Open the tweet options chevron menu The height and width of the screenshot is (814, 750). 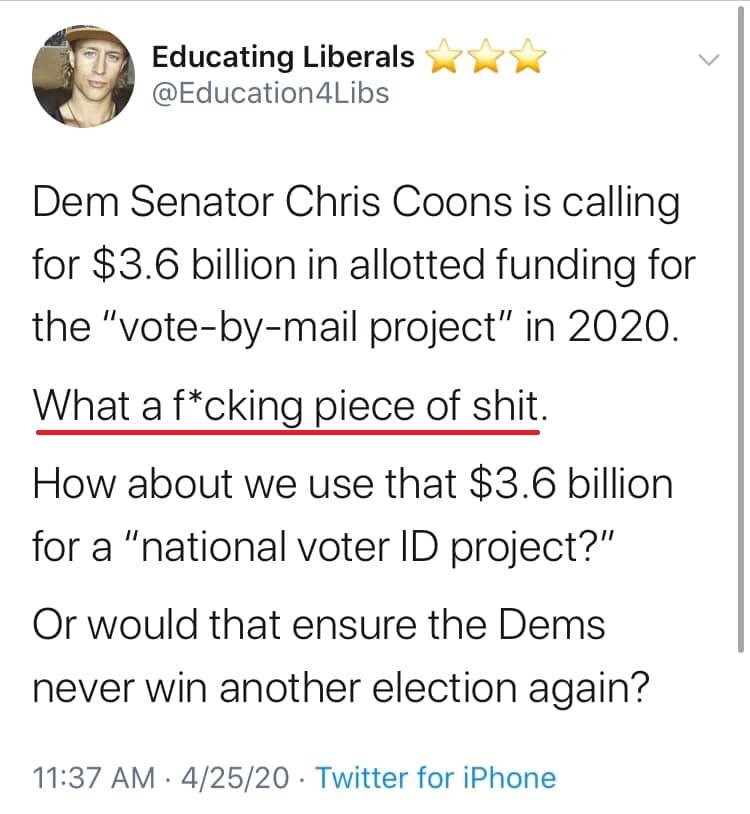pyautogui.click(x=708, y=61)
